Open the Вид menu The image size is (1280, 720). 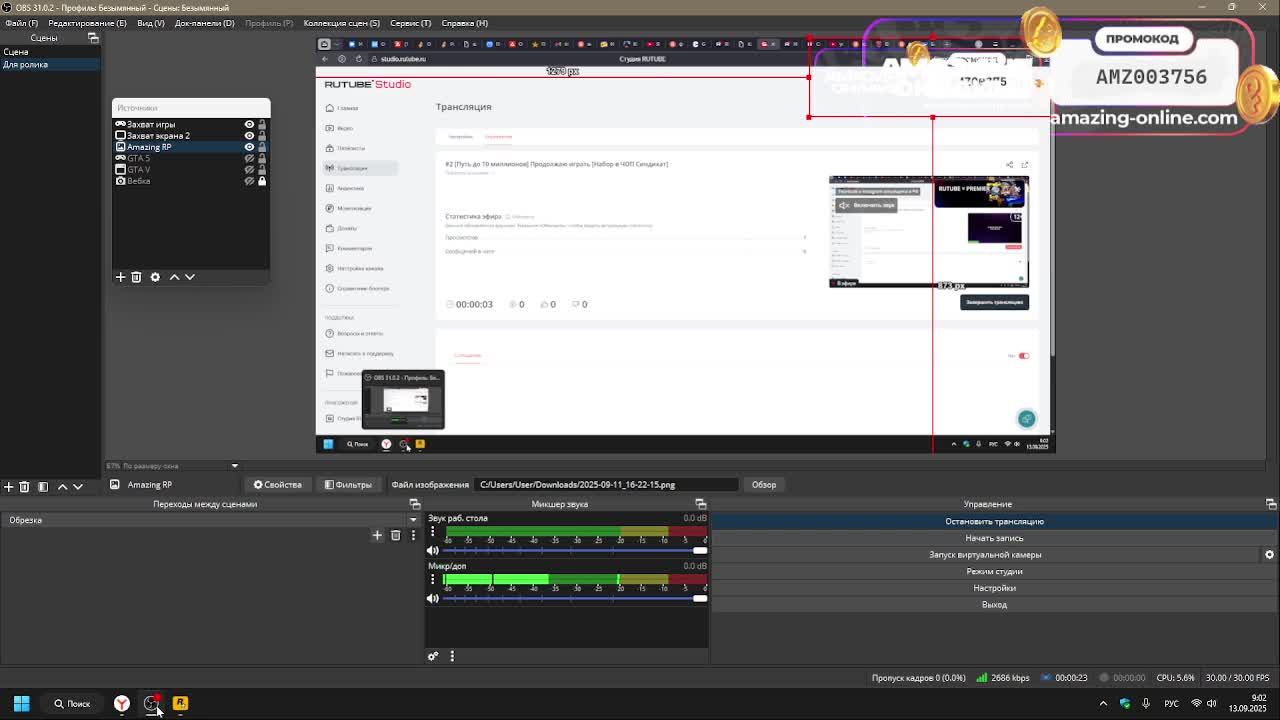point(150,23)
